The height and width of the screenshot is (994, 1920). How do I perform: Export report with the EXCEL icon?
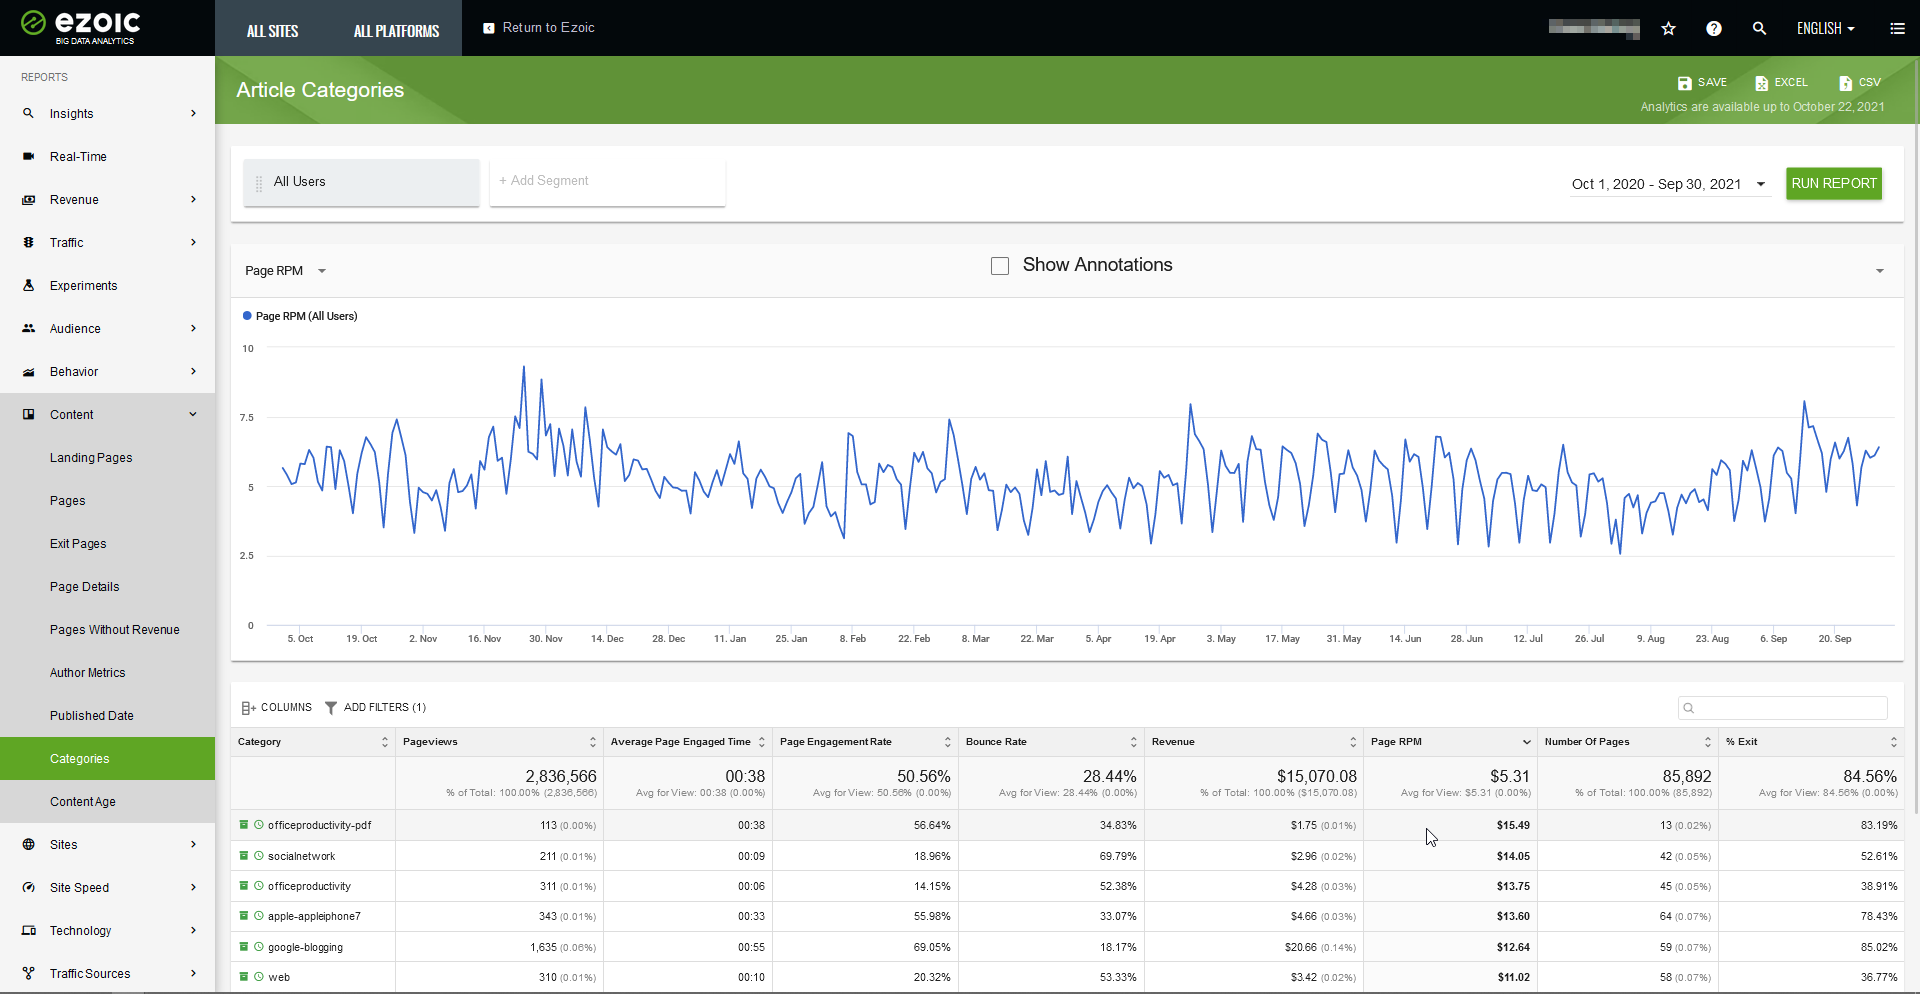[x=1762, y=83]
